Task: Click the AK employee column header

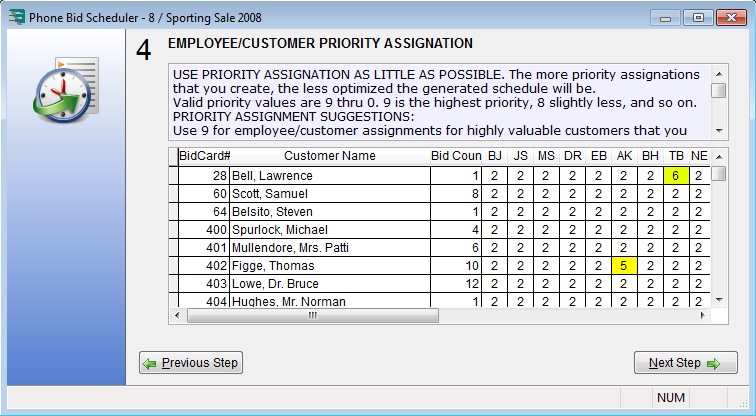Action: click(624, 156)
